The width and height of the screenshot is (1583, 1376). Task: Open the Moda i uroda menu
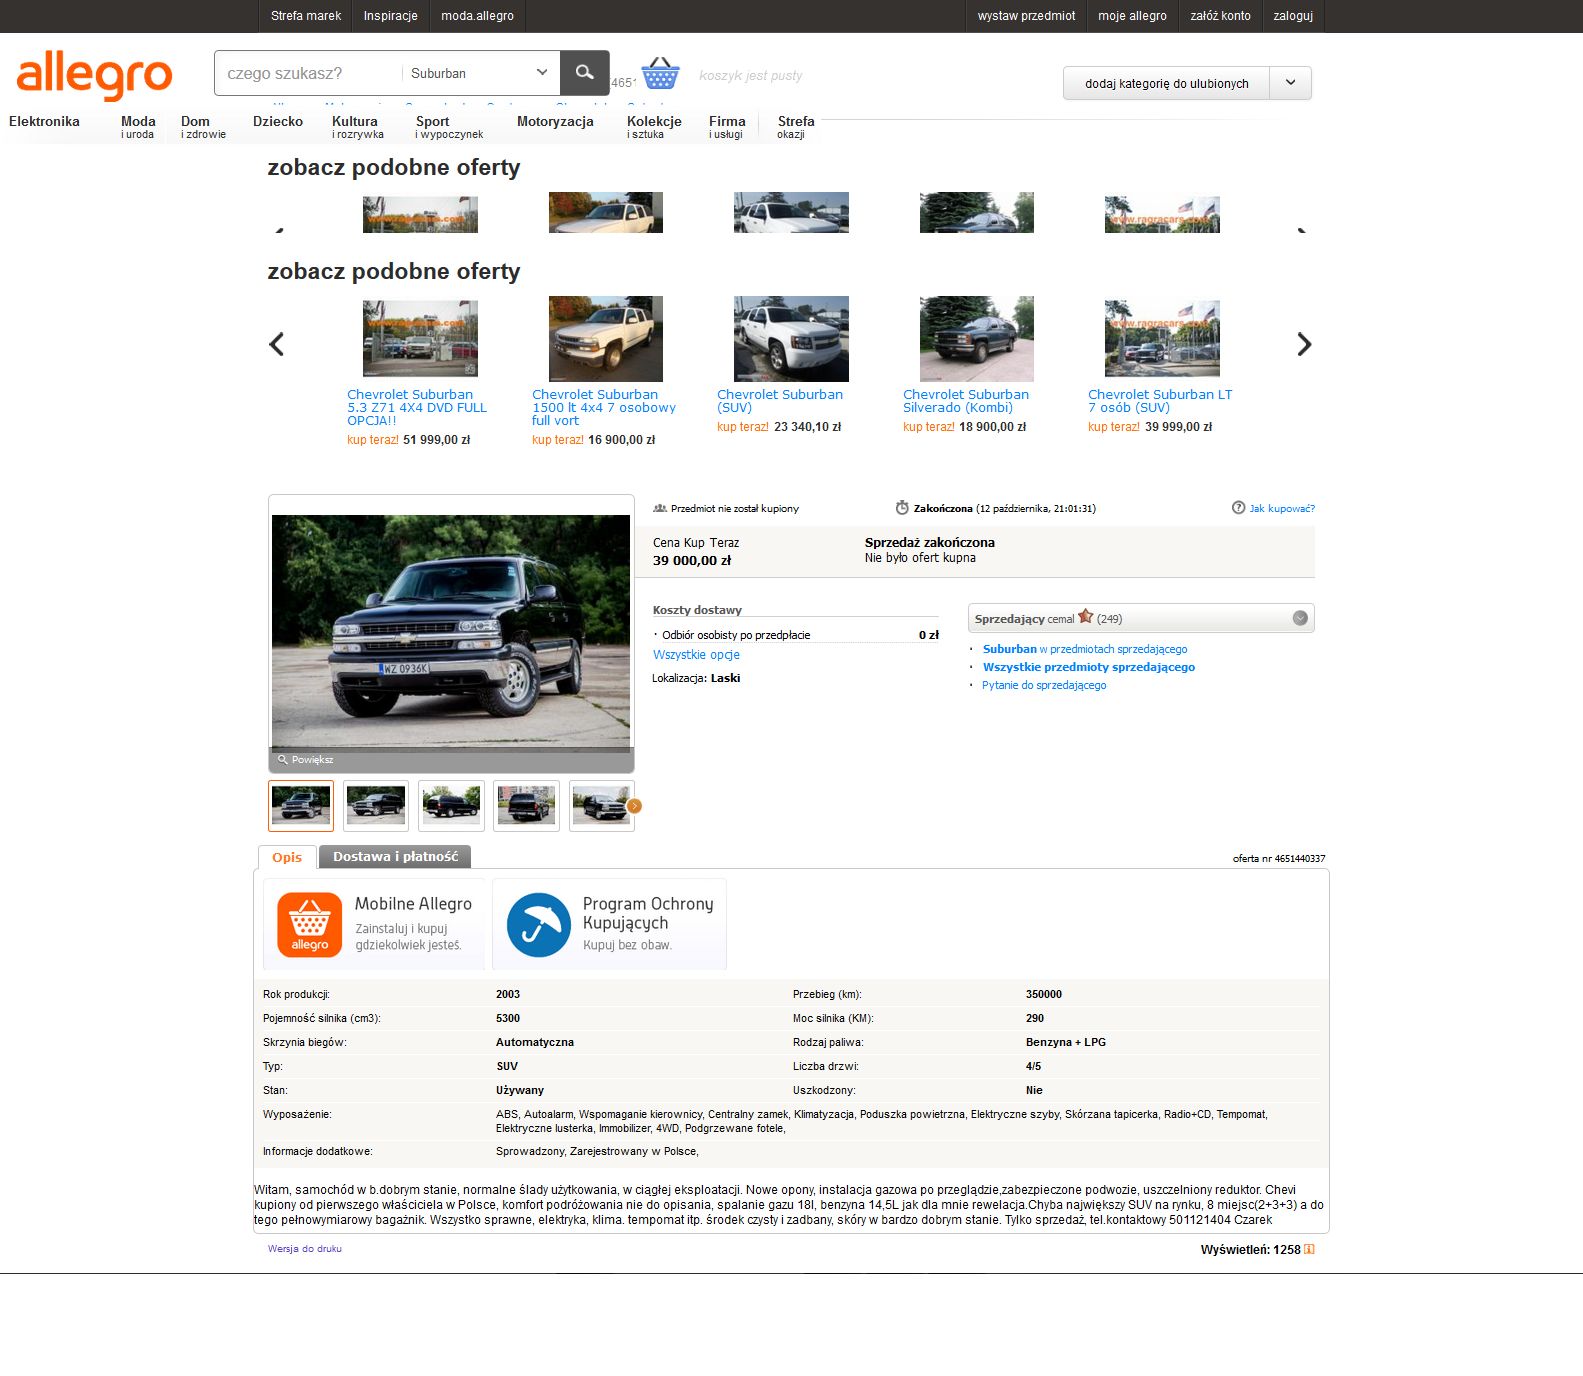138,127
